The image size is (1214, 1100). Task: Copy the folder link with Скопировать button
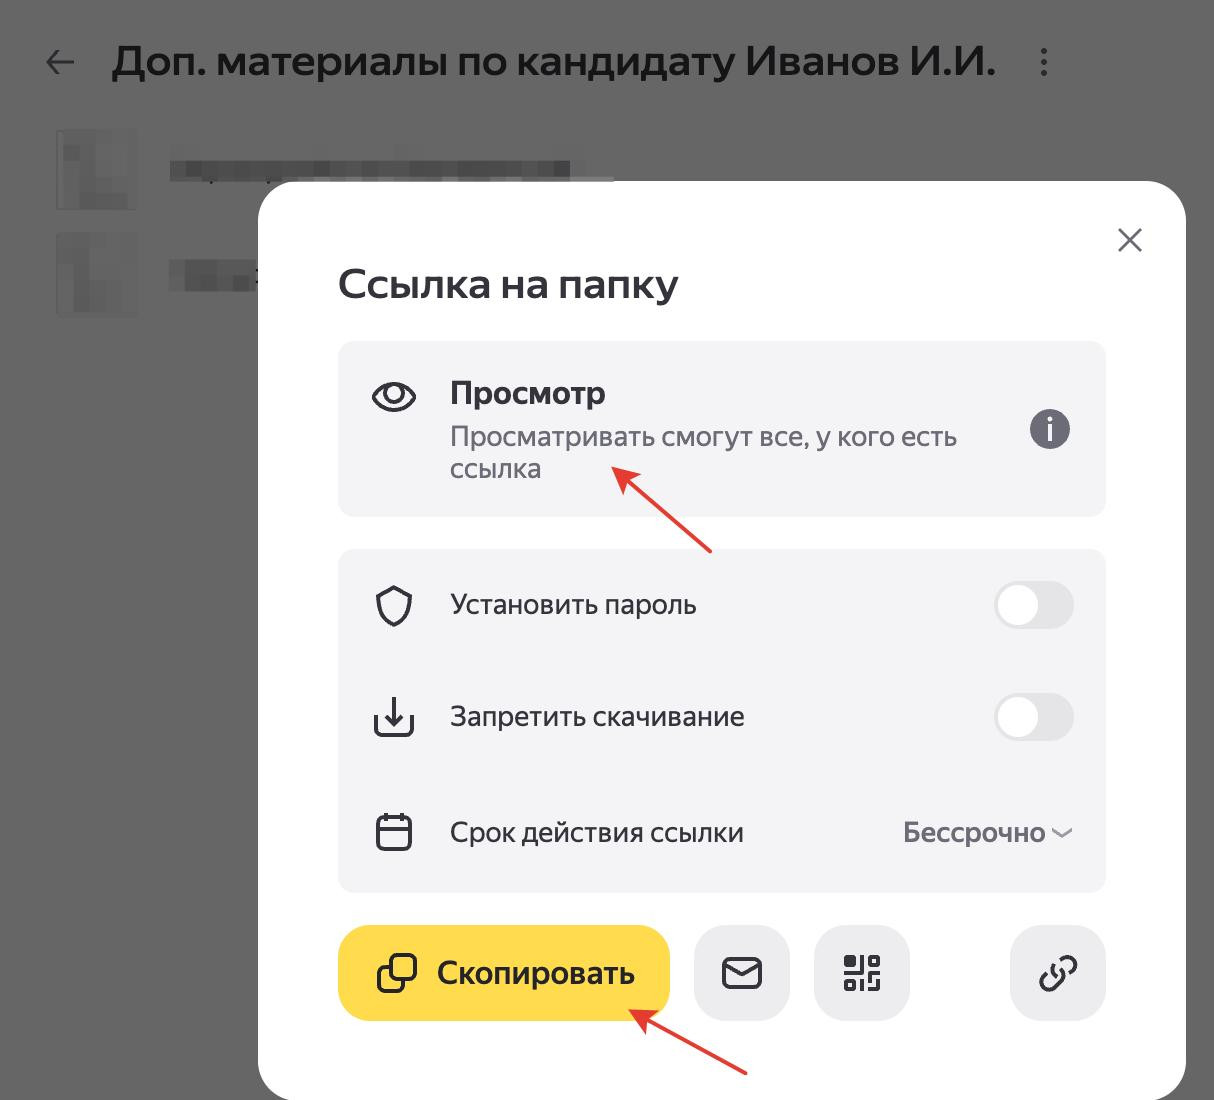[503, 973]
